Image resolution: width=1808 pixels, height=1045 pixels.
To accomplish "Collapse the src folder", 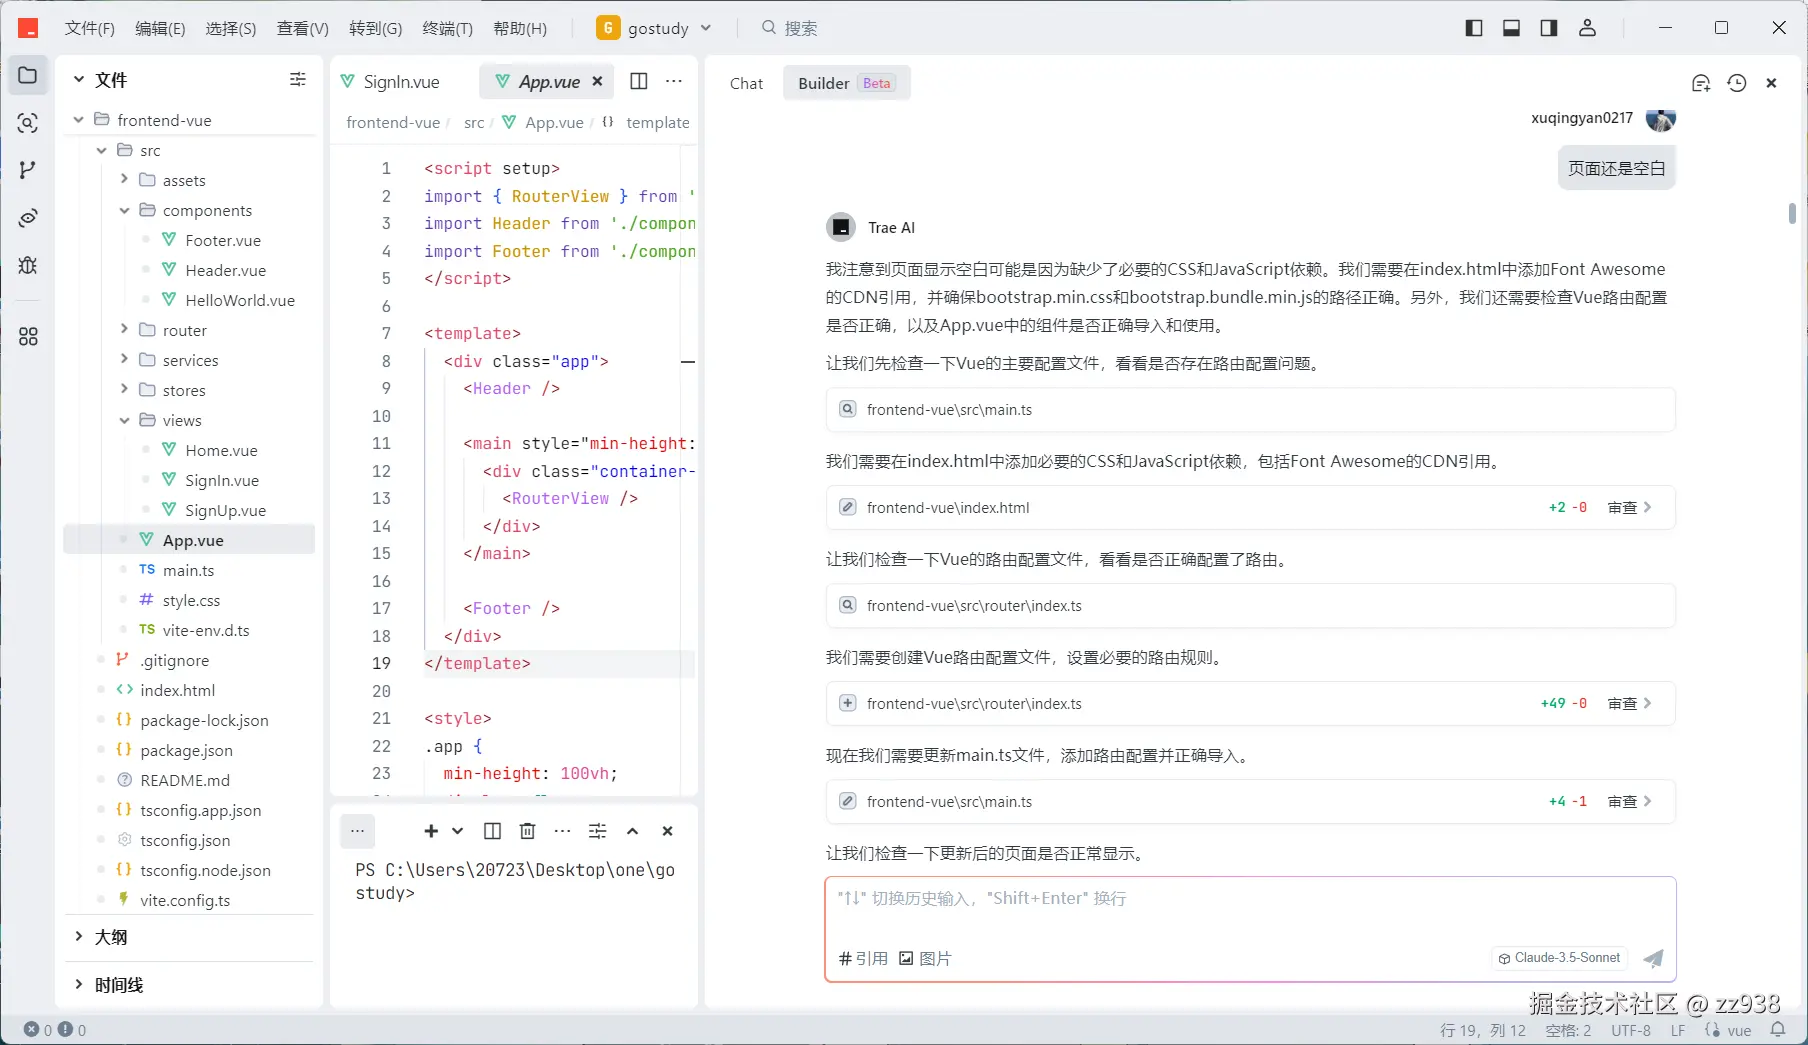I will (x=101, y=150).
